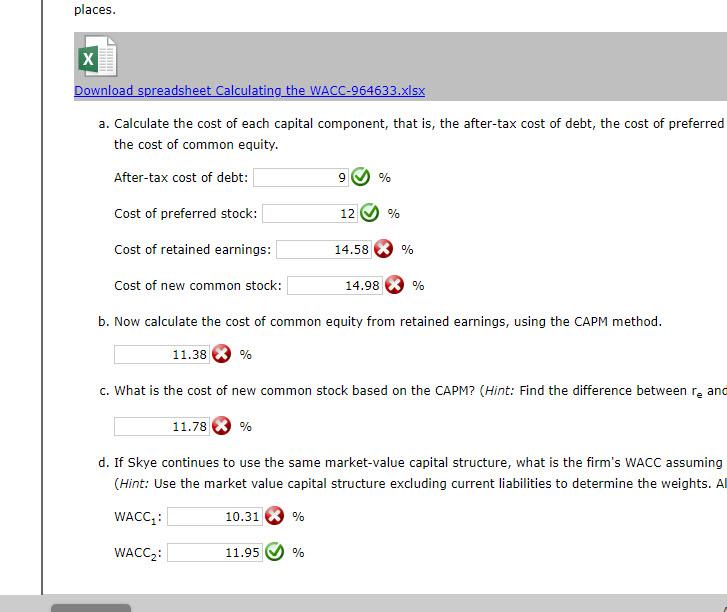727x612 pixels.
Task: Click the WACC1 input field
Action: click(x=215, y=516)
